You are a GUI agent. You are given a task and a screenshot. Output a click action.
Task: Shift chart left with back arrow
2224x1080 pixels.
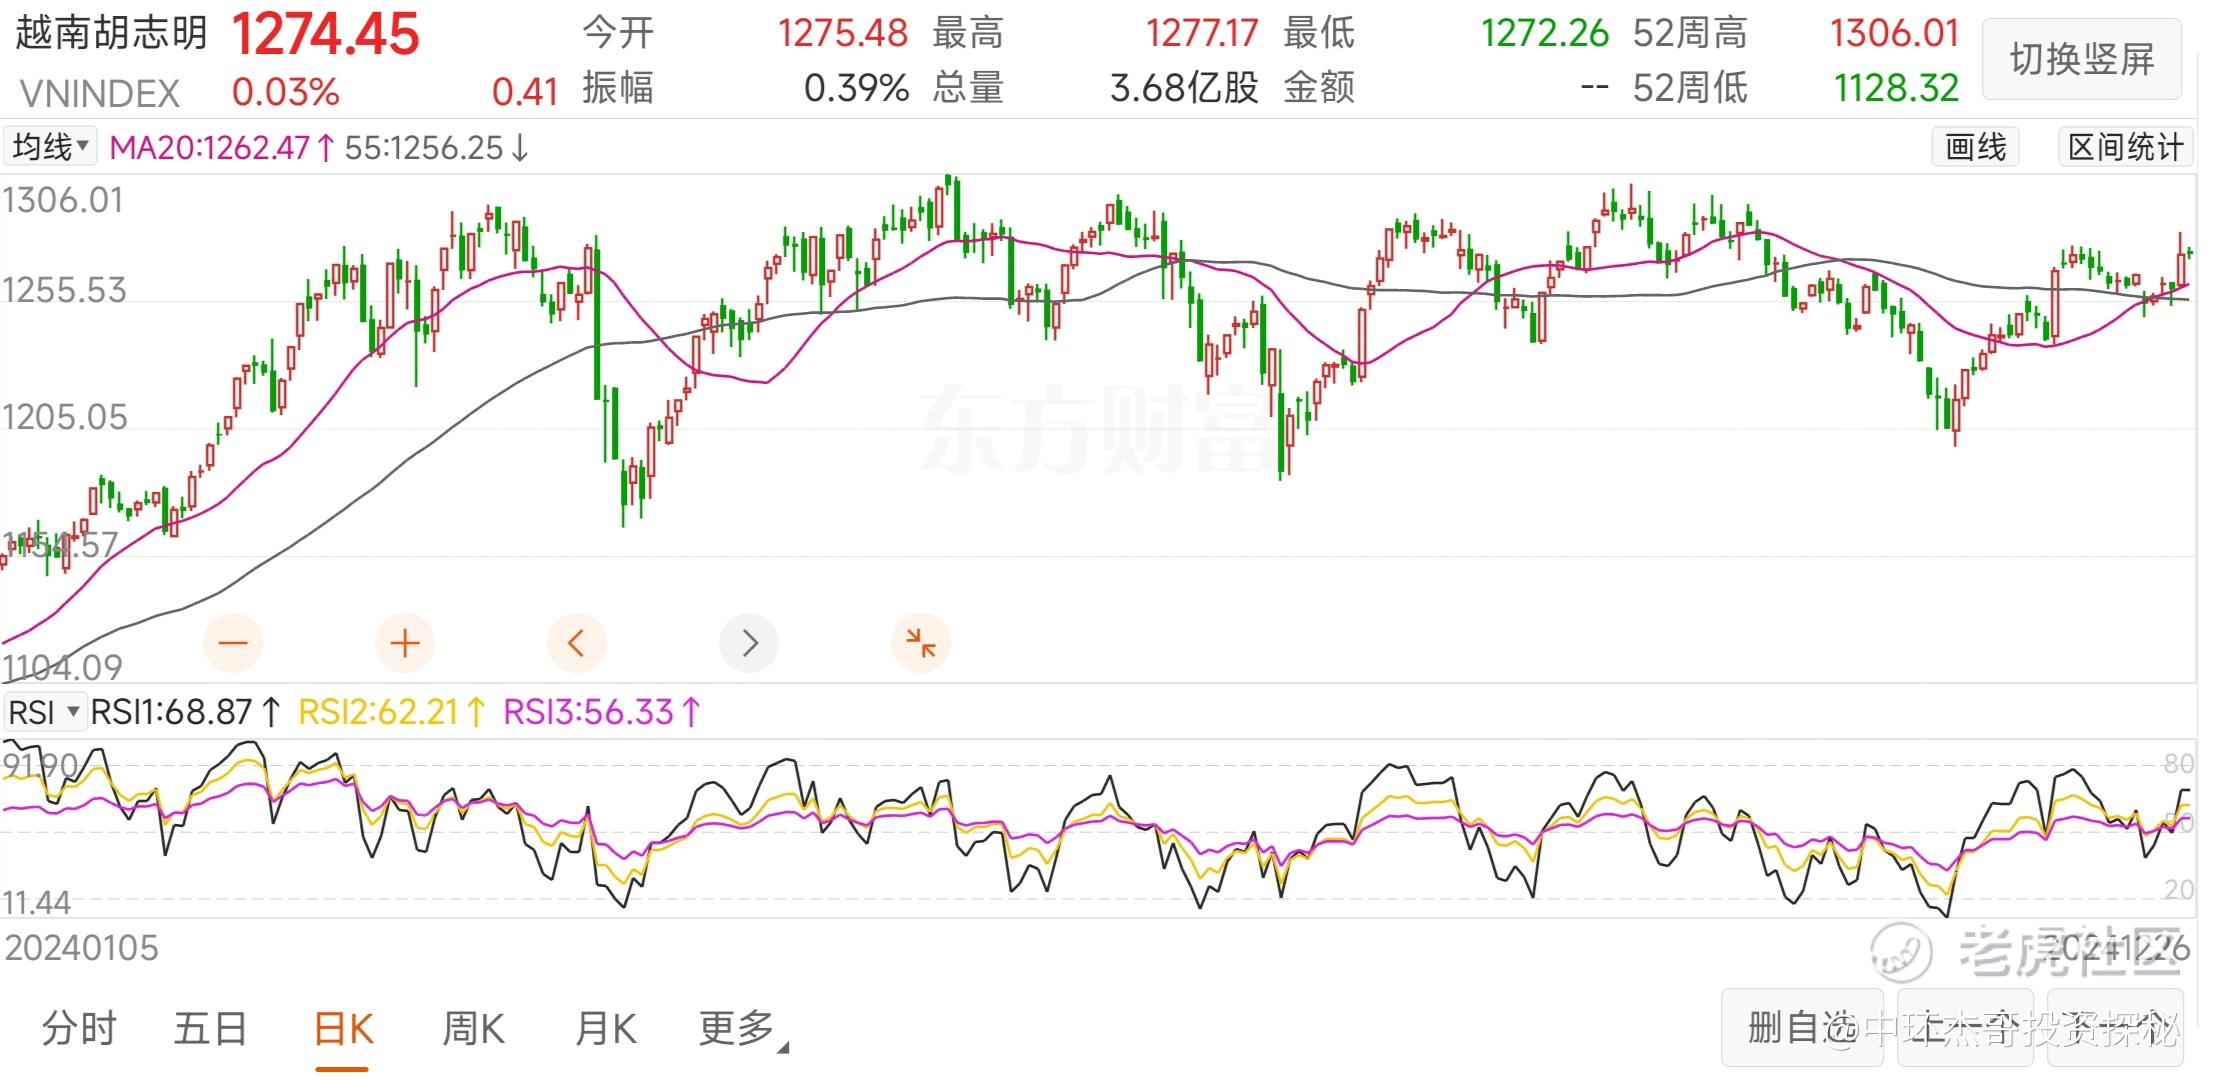pyautogui.click(x=577, y=643)
